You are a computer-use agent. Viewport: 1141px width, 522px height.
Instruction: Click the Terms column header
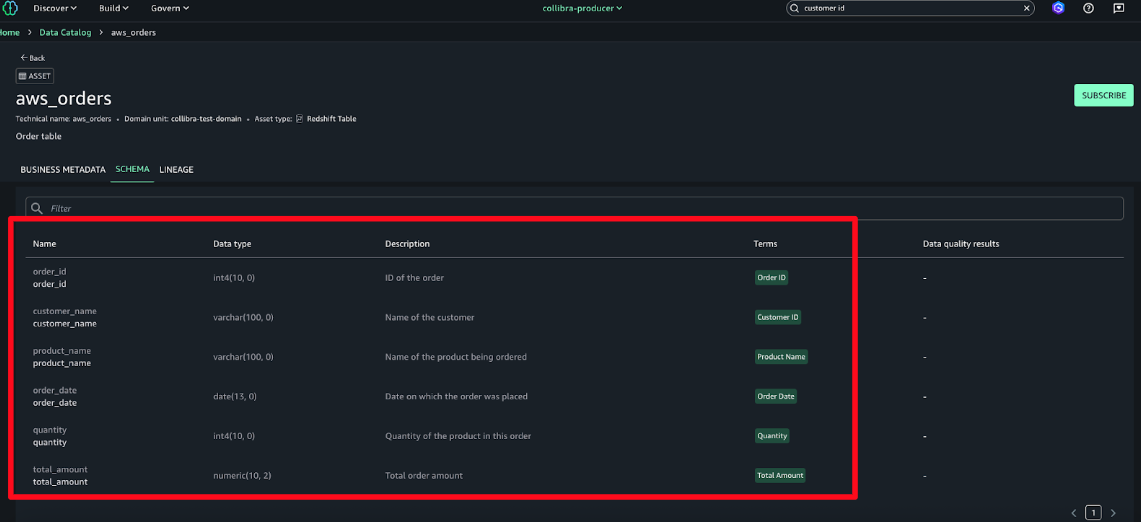766,244
